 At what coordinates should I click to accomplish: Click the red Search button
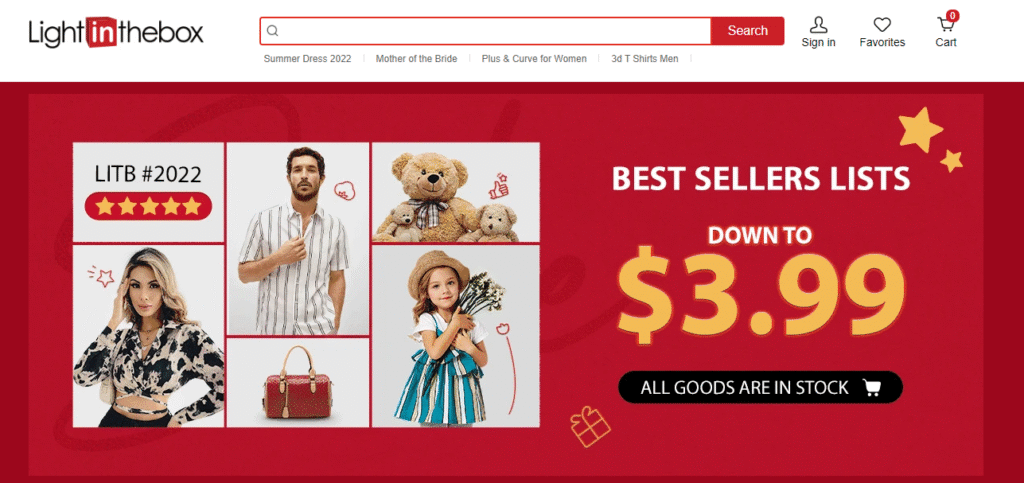click(x=747, y=31)
